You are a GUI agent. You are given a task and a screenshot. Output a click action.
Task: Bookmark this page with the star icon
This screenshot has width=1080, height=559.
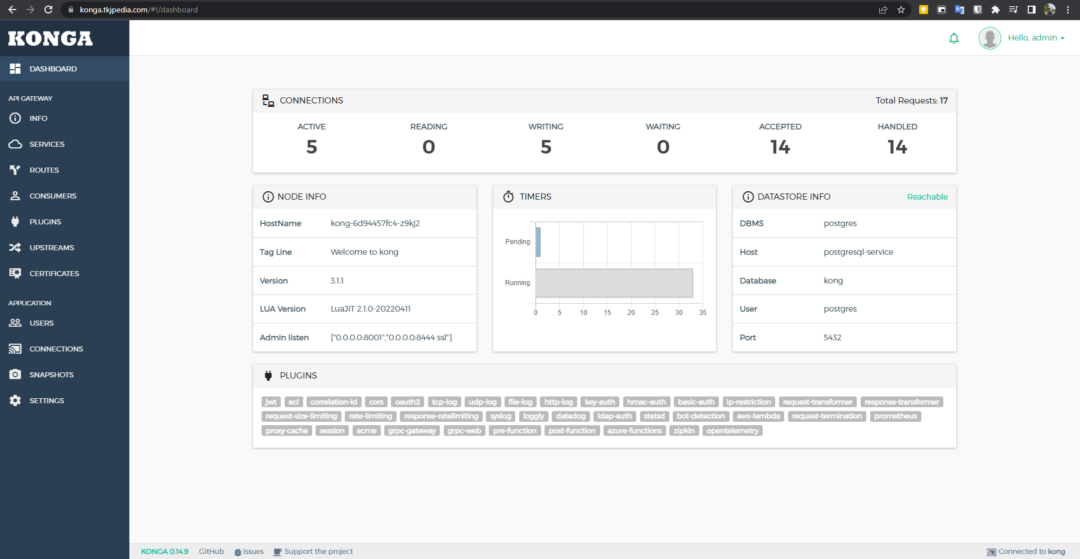pos(901,9)
